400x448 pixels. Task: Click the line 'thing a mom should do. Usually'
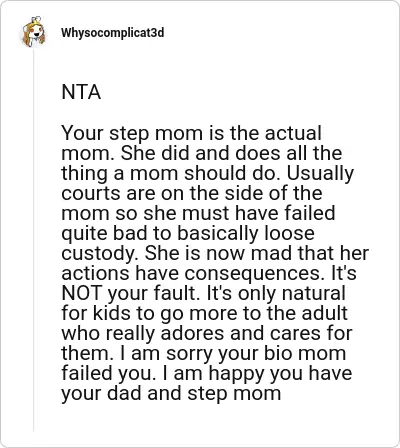[207, 174]
